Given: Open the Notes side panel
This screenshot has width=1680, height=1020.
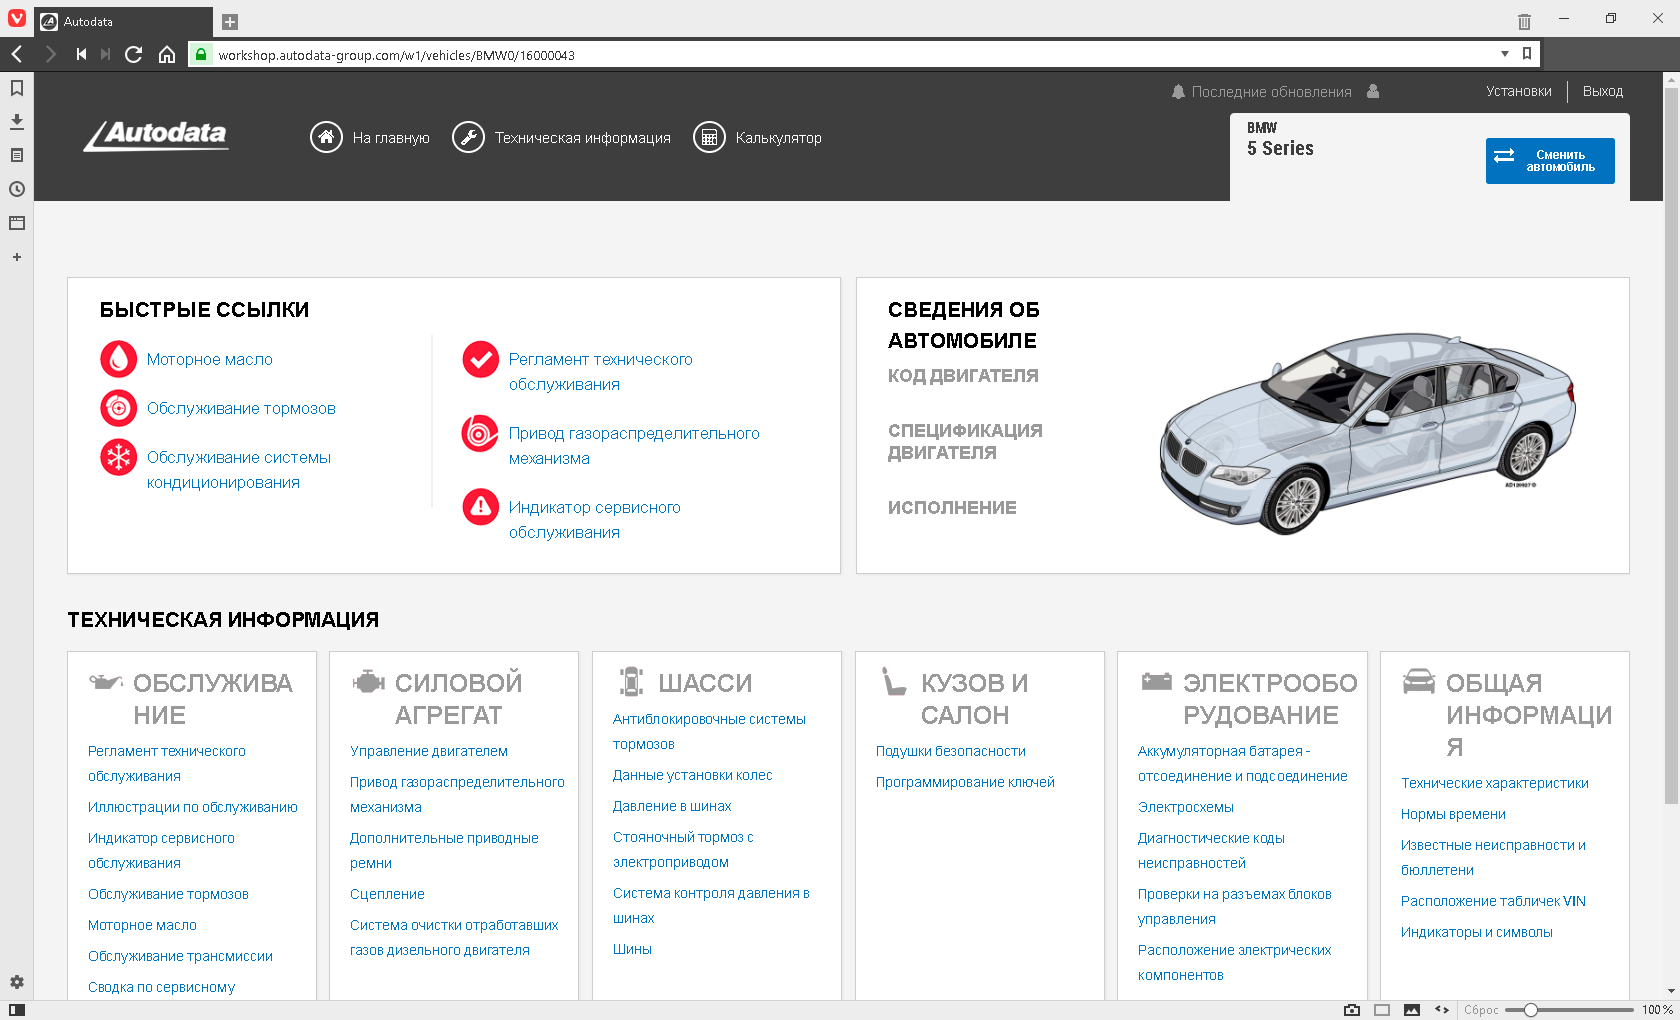Looking at the screenshot, I should coord(17,155).
